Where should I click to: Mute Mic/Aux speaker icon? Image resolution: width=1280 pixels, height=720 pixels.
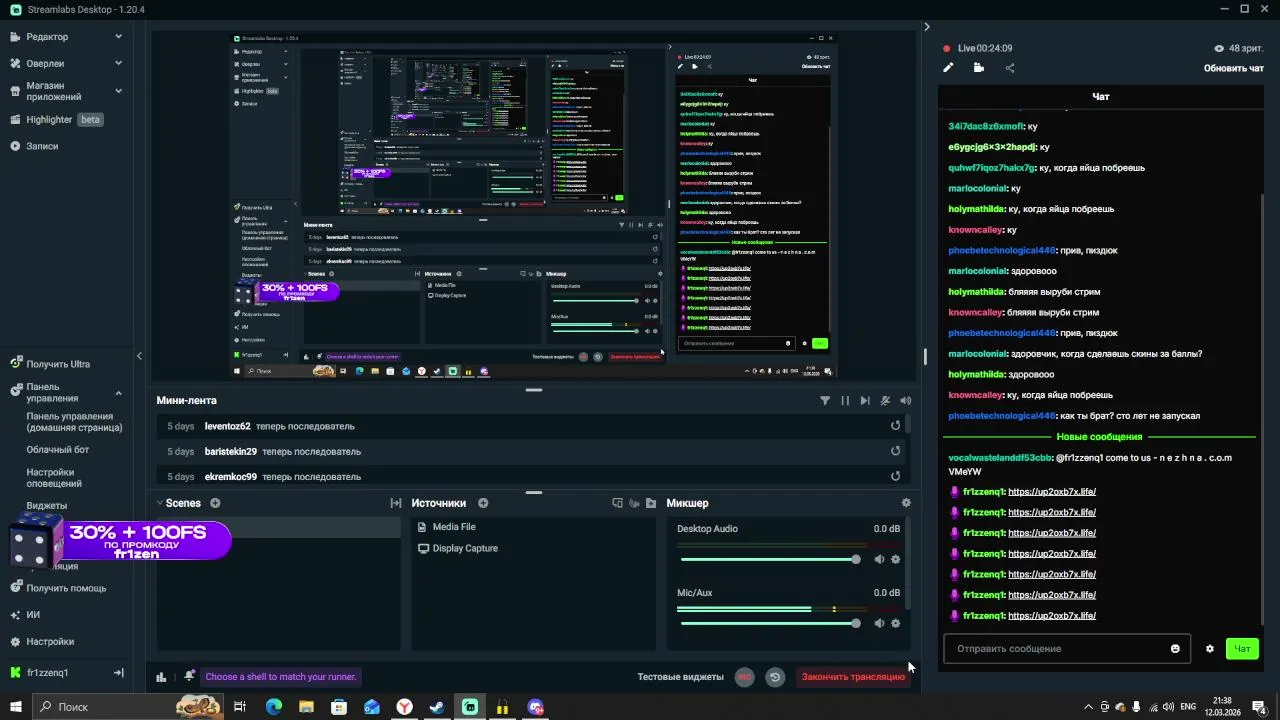[x=879, y=623]
